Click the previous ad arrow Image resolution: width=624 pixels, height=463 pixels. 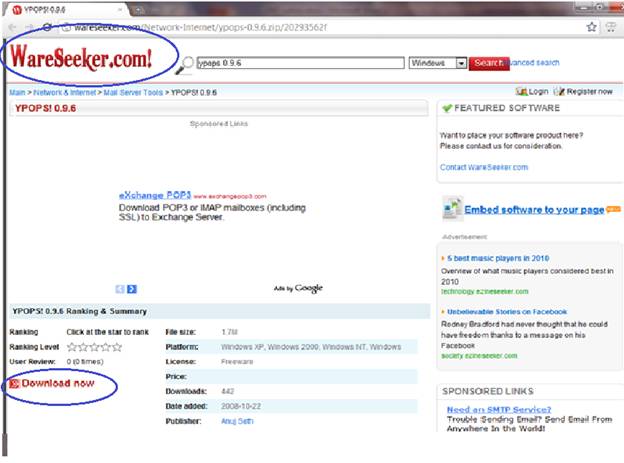tap(120, 289)
